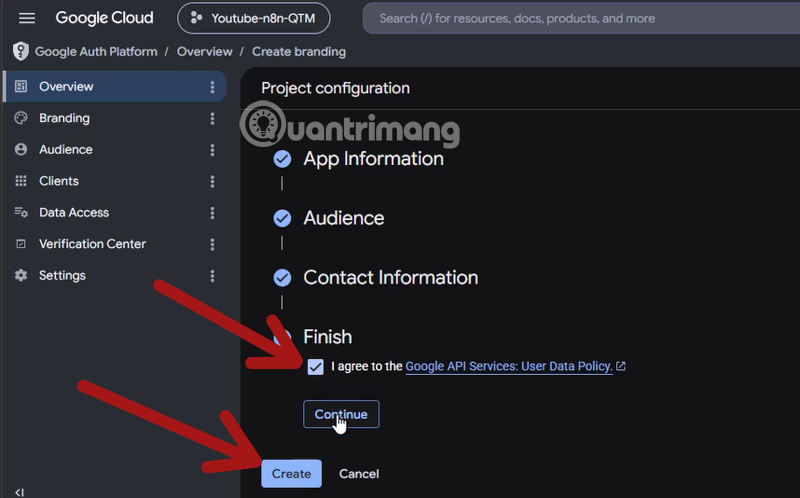
Task: Select Clients in the sidebar
Action: (115, 181)
